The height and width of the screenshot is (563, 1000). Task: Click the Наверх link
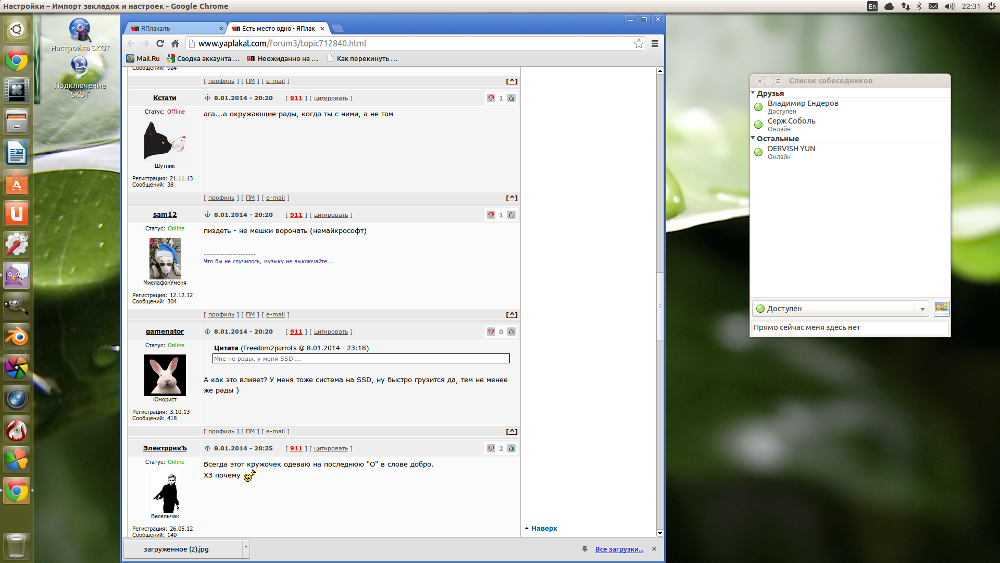tap(544, 529)
